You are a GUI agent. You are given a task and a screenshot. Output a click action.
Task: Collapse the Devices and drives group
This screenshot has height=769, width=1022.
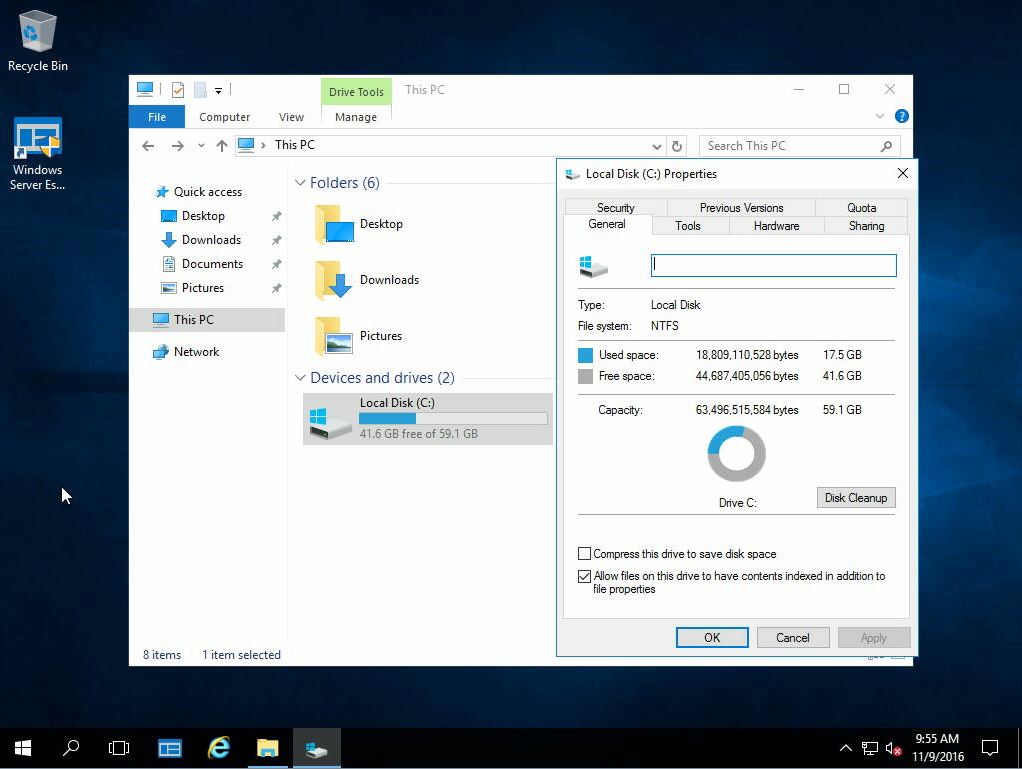click(300, 378)
